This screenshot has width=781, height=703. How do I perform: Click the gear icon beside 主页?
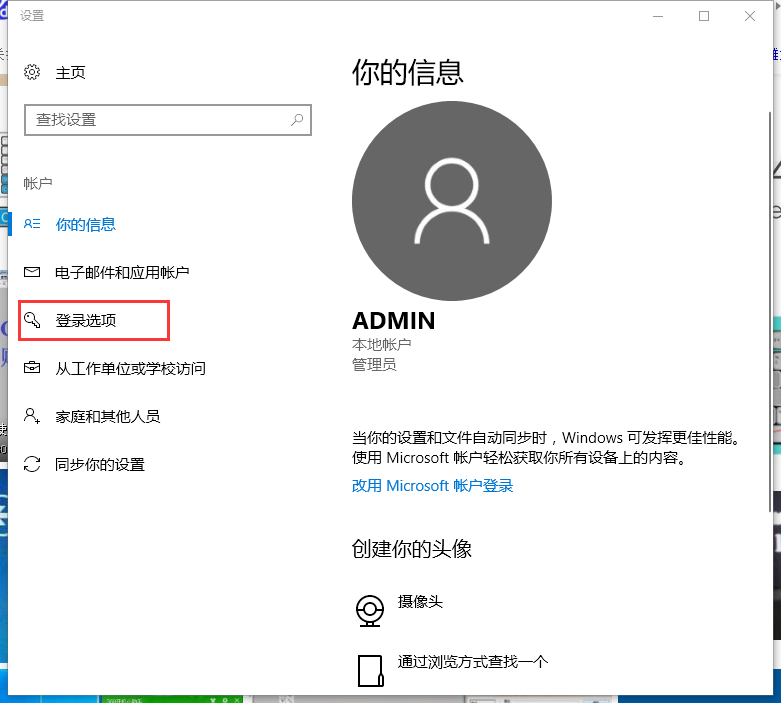pyautogui.click(x=32, y=73)
